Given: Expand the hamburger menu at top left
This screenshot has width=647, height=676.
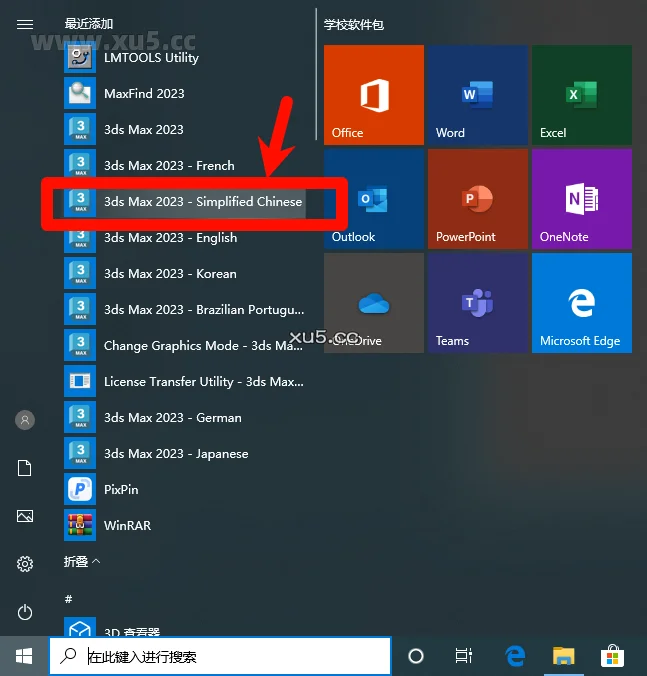Looking at the screenshot, I should click(x=25, y=24).
